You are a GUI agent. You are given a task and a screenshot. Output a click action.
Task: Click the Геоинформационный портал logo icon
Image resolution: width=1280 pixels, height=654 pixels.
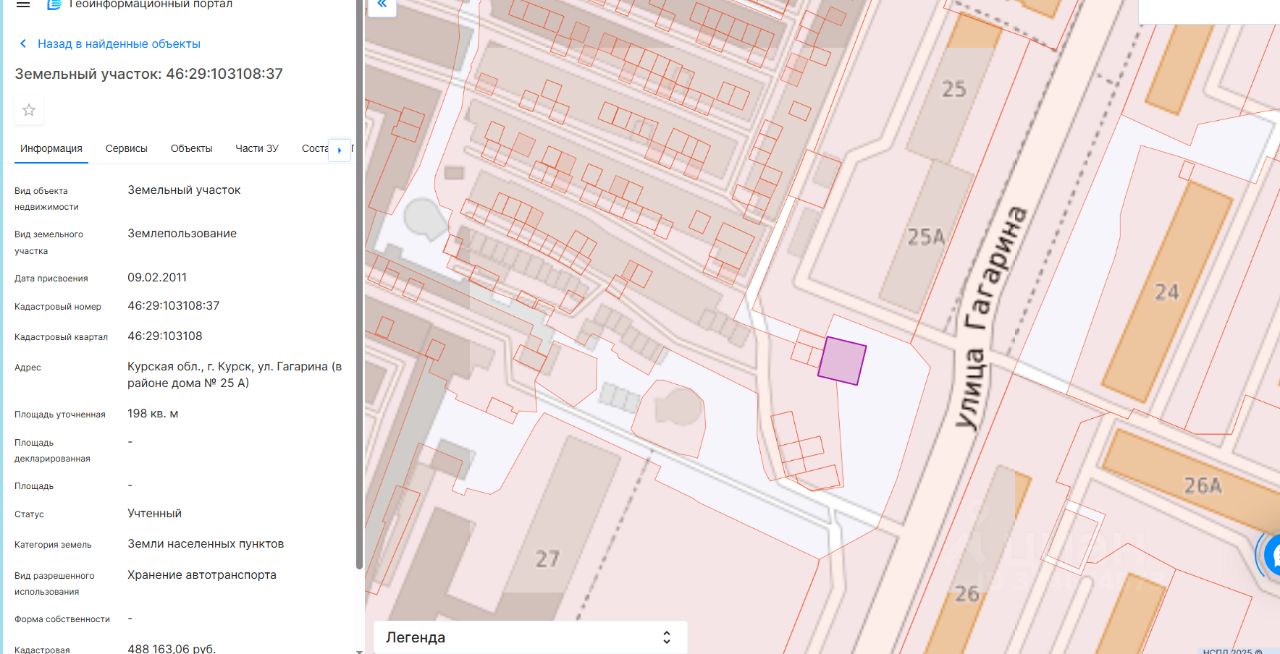coord(54,4)
